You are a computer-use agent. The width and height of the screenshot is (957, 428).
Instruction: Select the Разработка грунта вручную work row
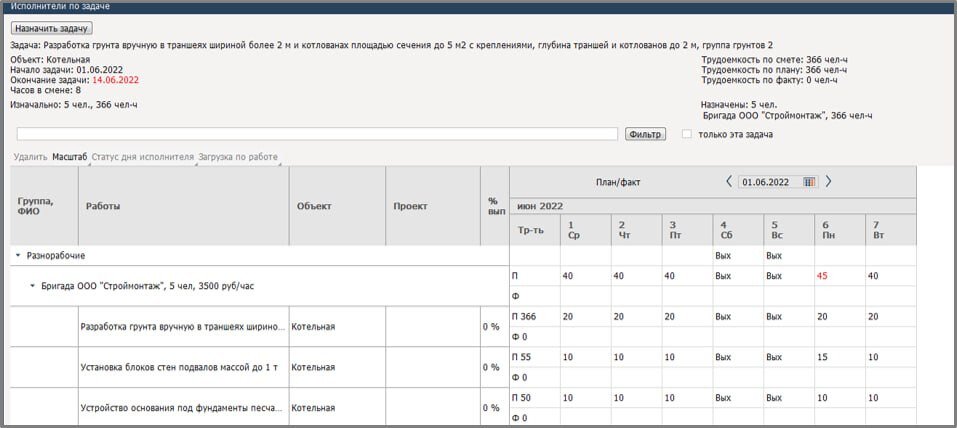click(x=182, y=326)
